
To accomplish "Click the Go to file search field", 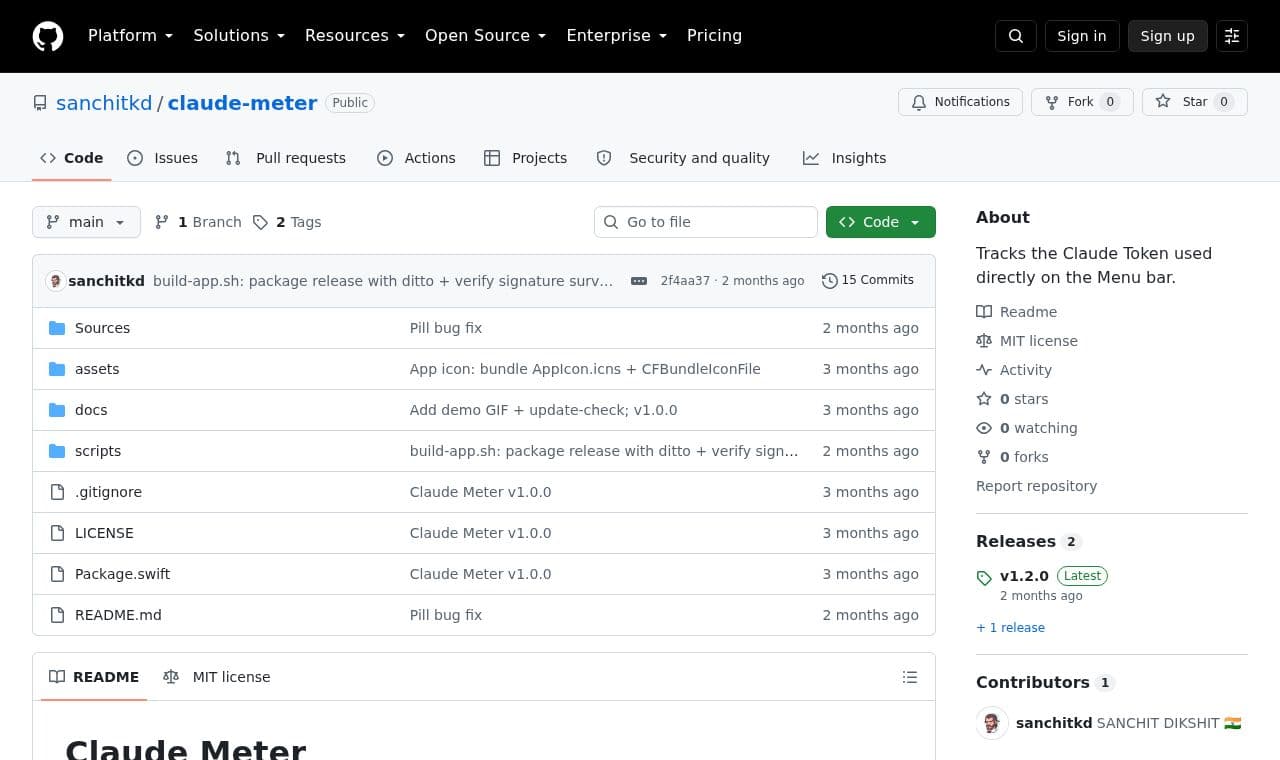I will [706, 222].
